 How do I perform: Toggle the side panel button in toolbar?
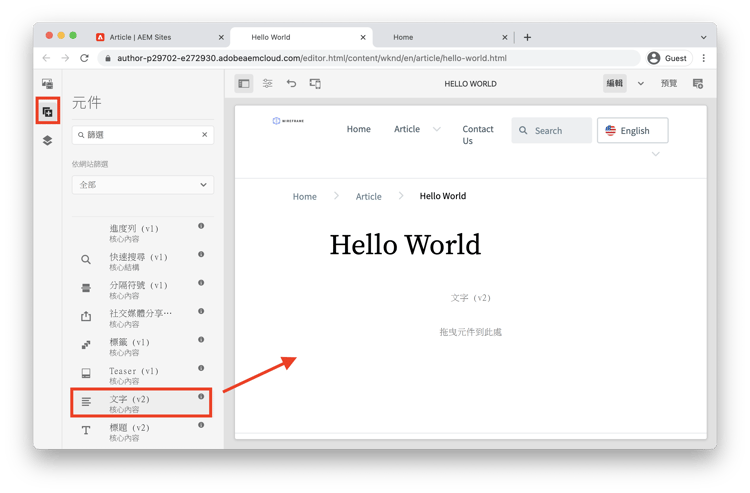click(244, 84)
